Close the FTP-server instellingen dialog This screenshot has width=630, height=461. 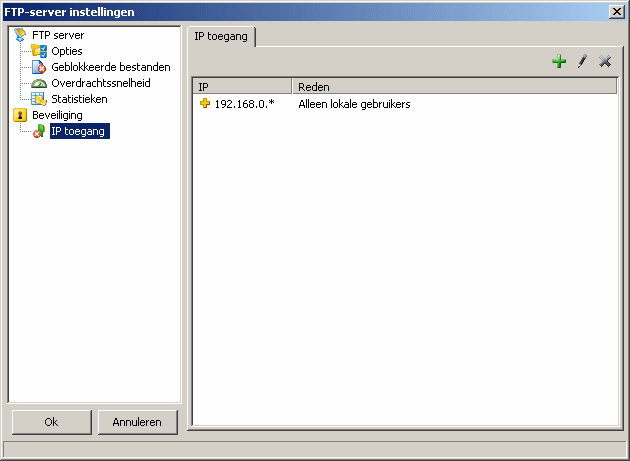tap(616, 12)
